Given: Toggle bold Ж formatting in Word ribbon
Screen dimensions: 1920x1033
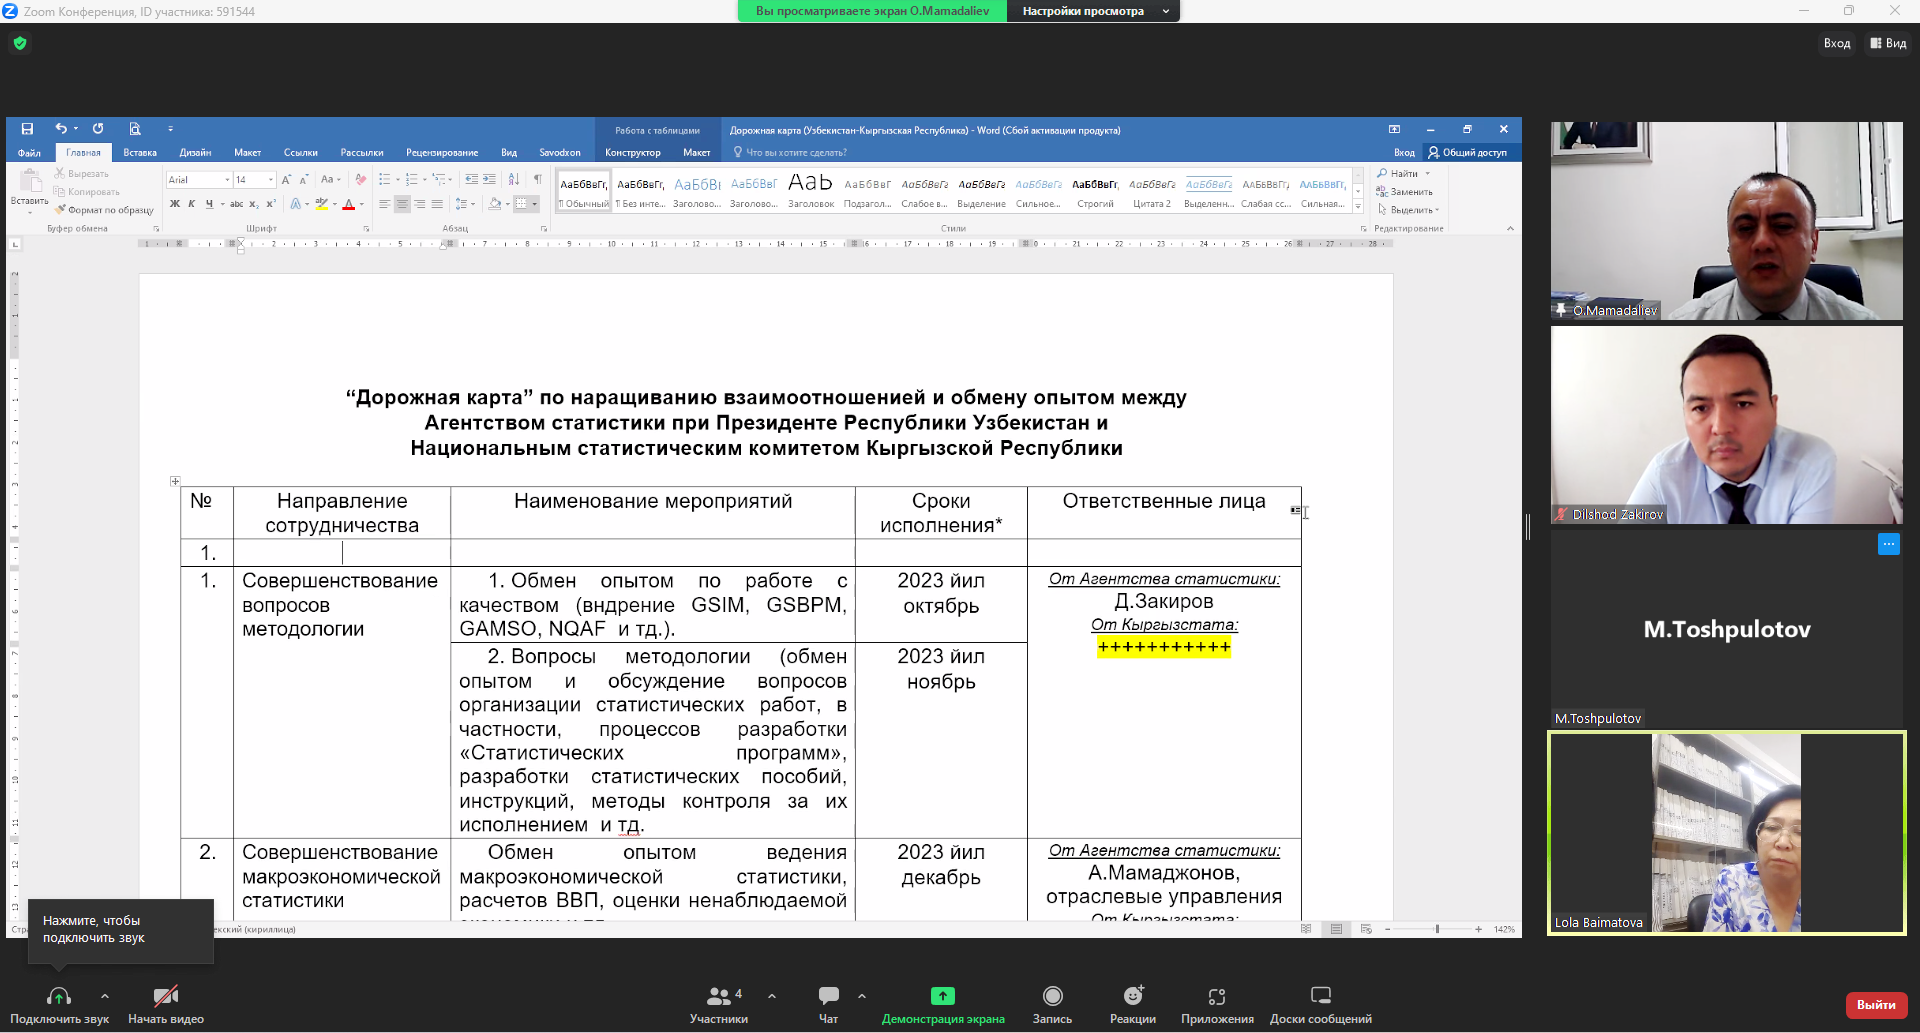Looking at the screenshot, I should (175, 204).
